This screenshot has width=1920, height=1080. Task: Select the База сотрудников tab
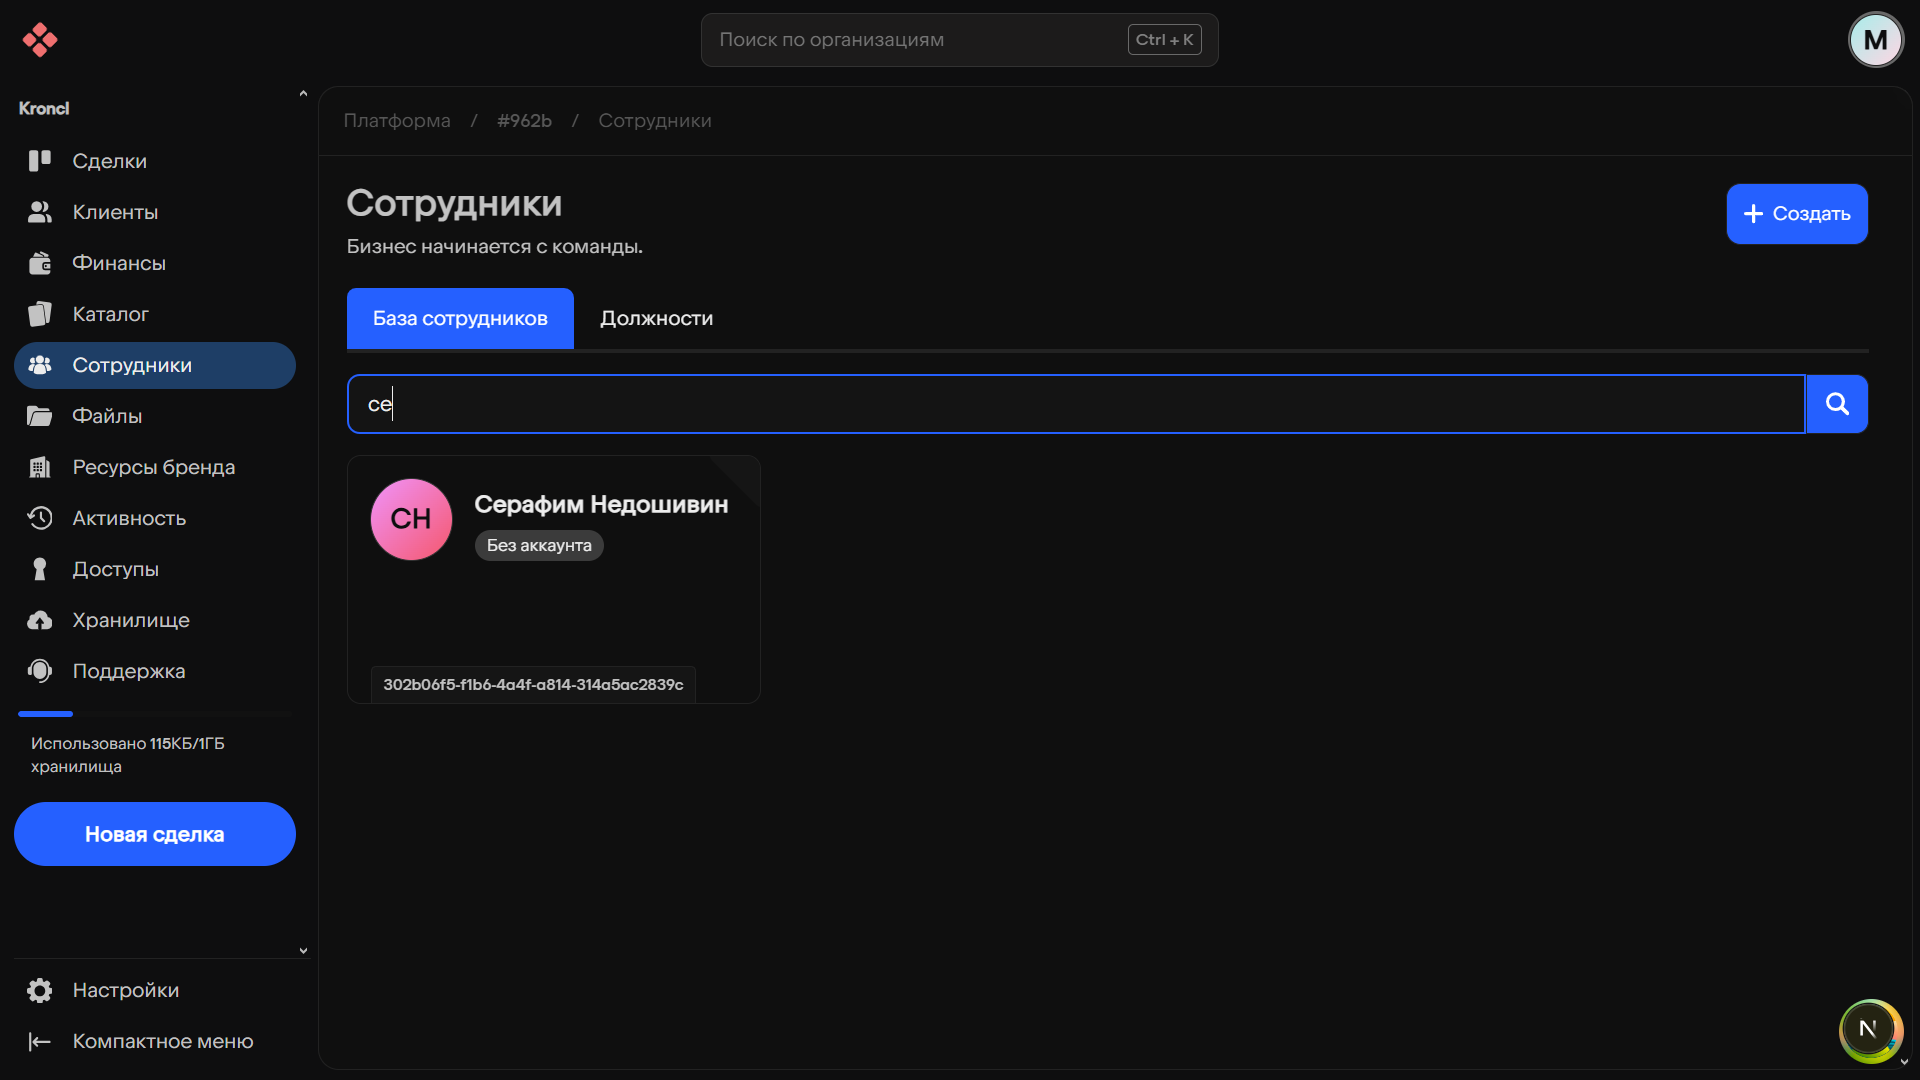click(460, 318)
